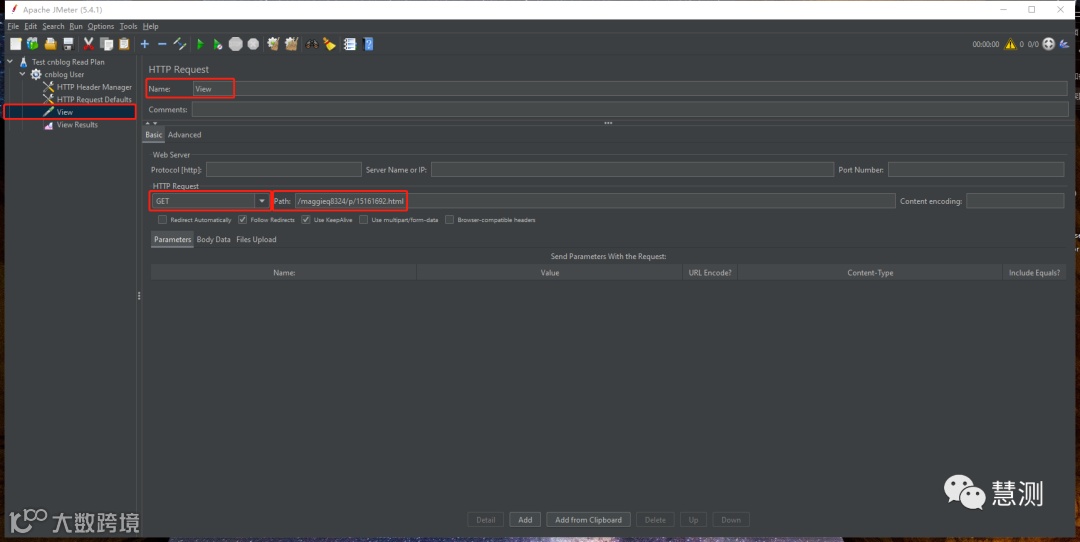Open the File menu
This screenshot has width=1080, height=542.
tap(13, 26)
